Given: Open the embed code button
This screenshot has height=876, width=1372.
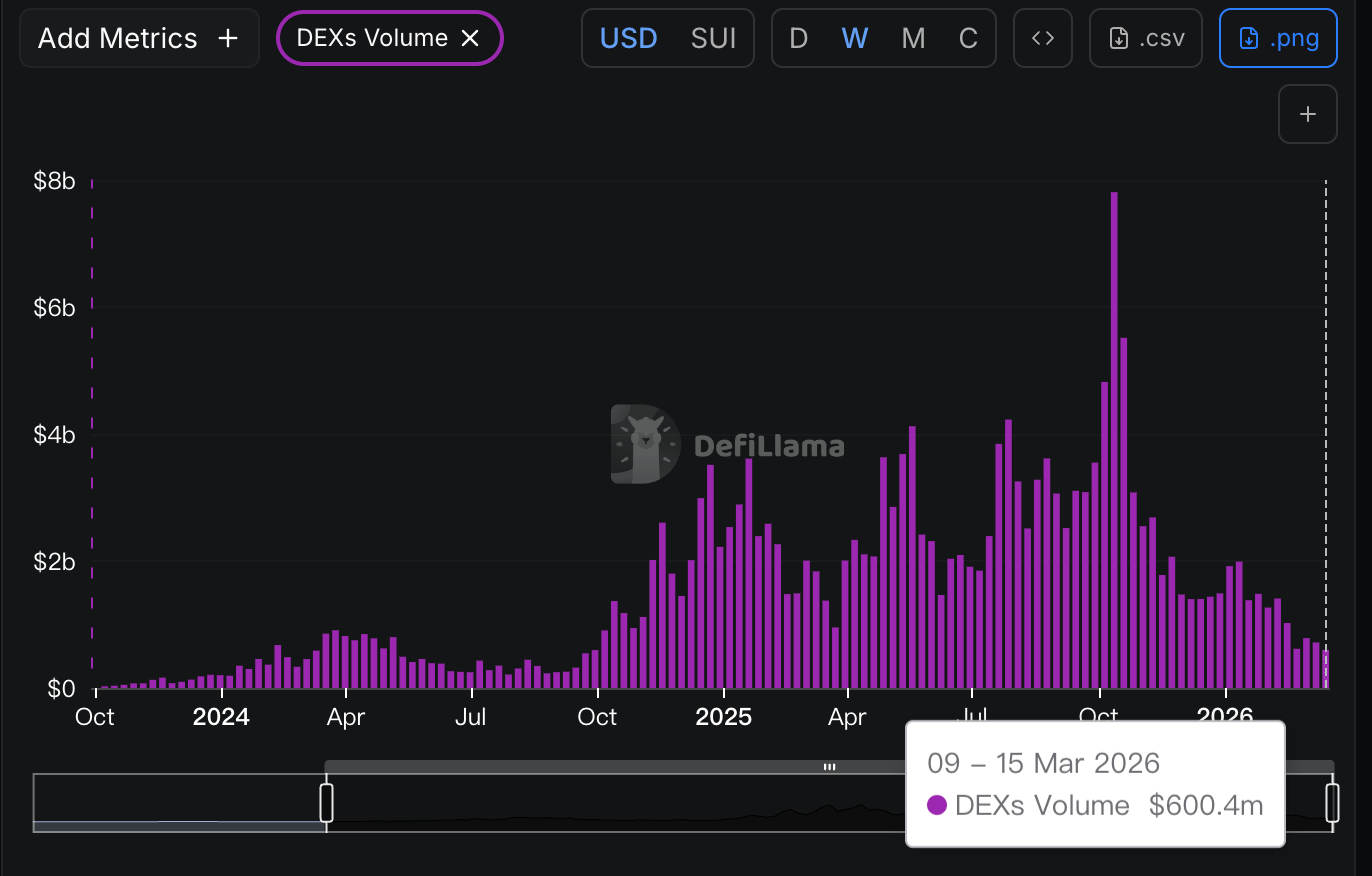Looking at the screenshot, I should 1043,38.
